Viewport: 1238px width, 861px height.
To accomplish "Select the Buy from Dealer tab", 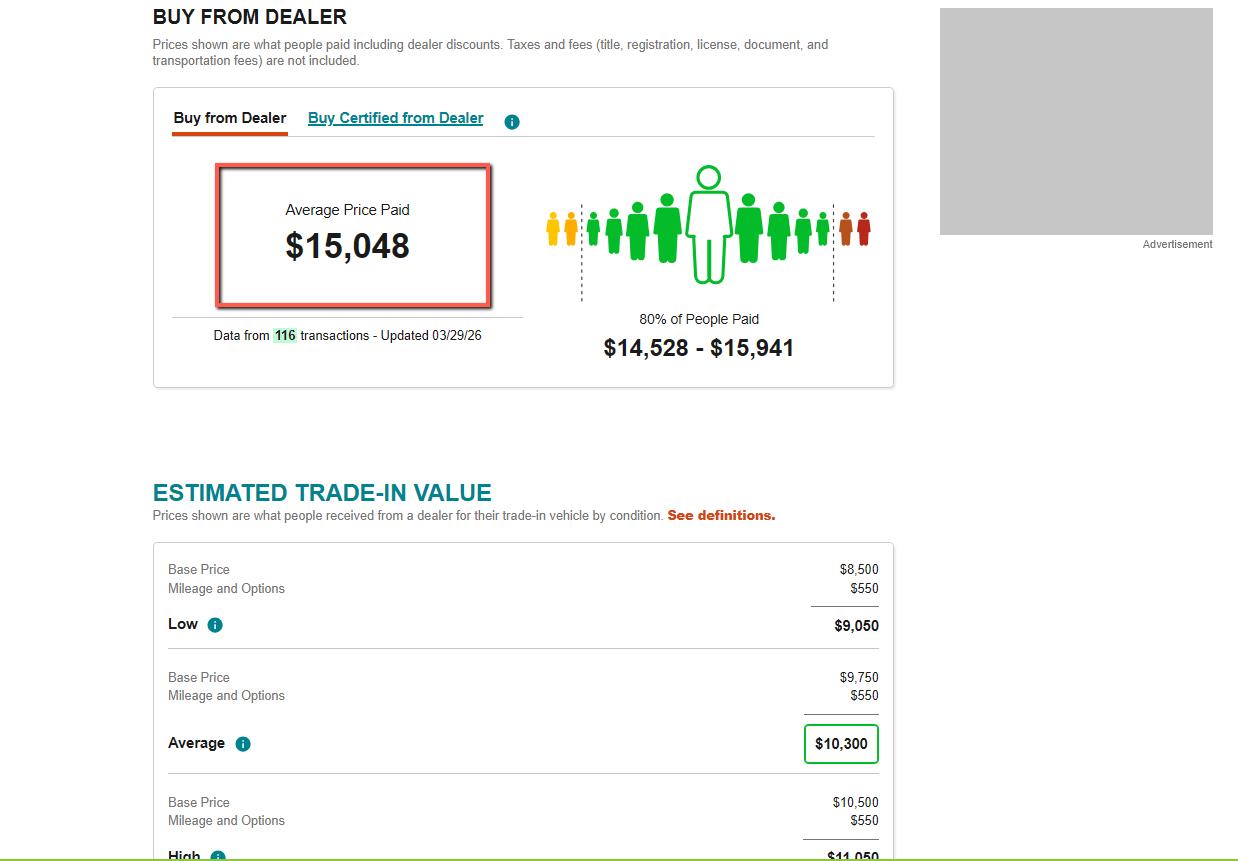I will click(x=230, y=118).
